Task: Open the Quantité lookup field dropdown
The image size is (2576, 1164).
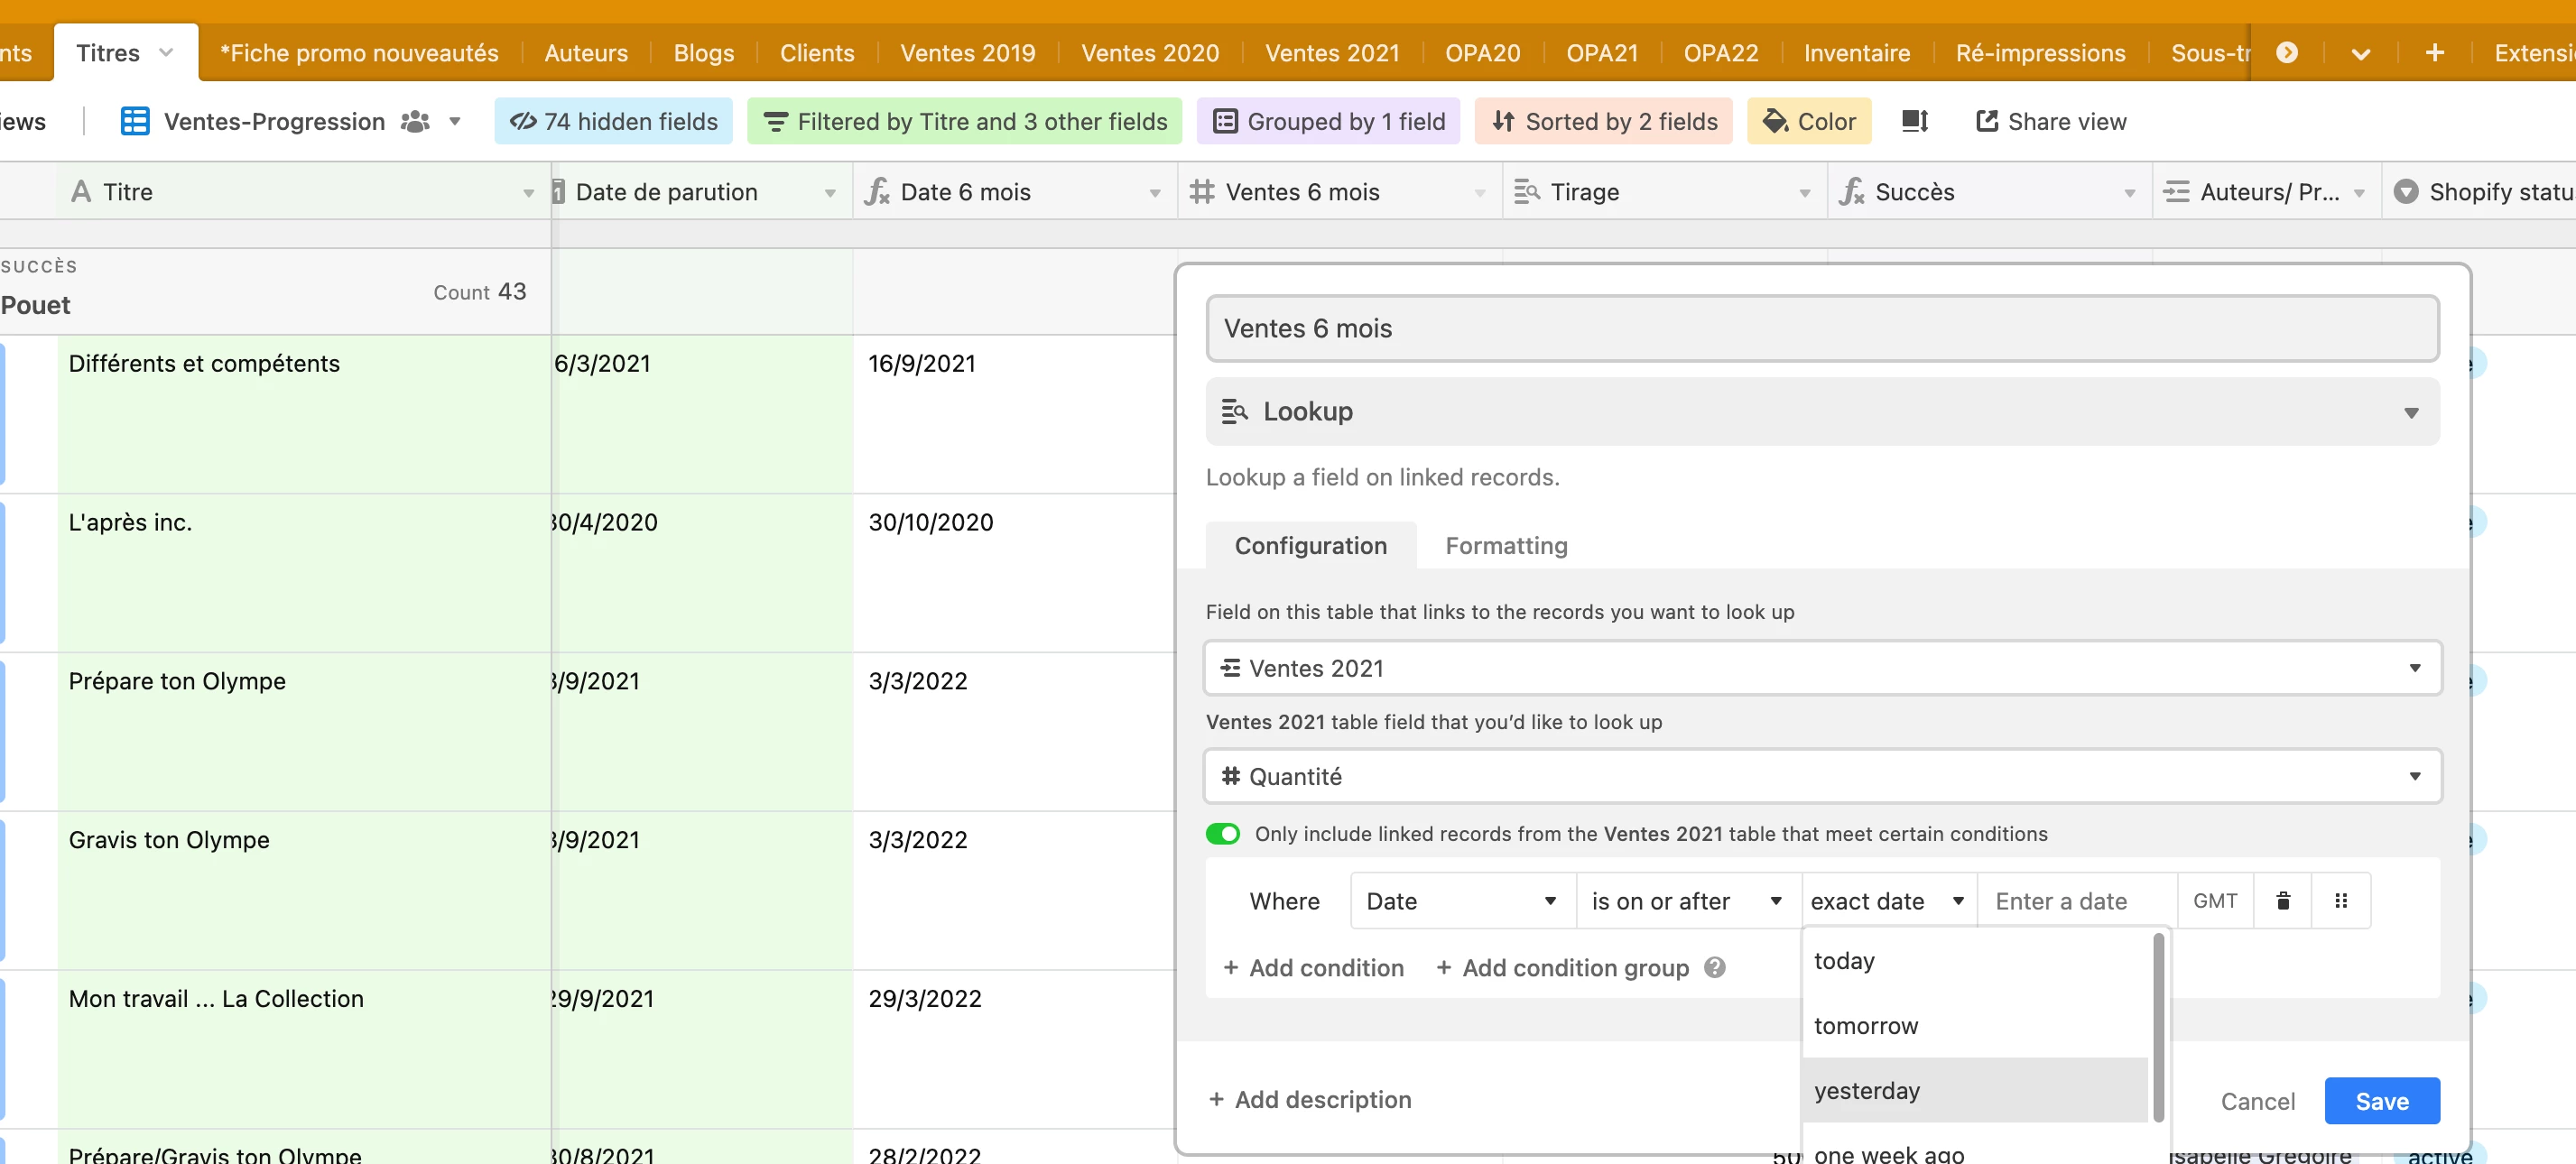Action: [x=1822, y=777]
